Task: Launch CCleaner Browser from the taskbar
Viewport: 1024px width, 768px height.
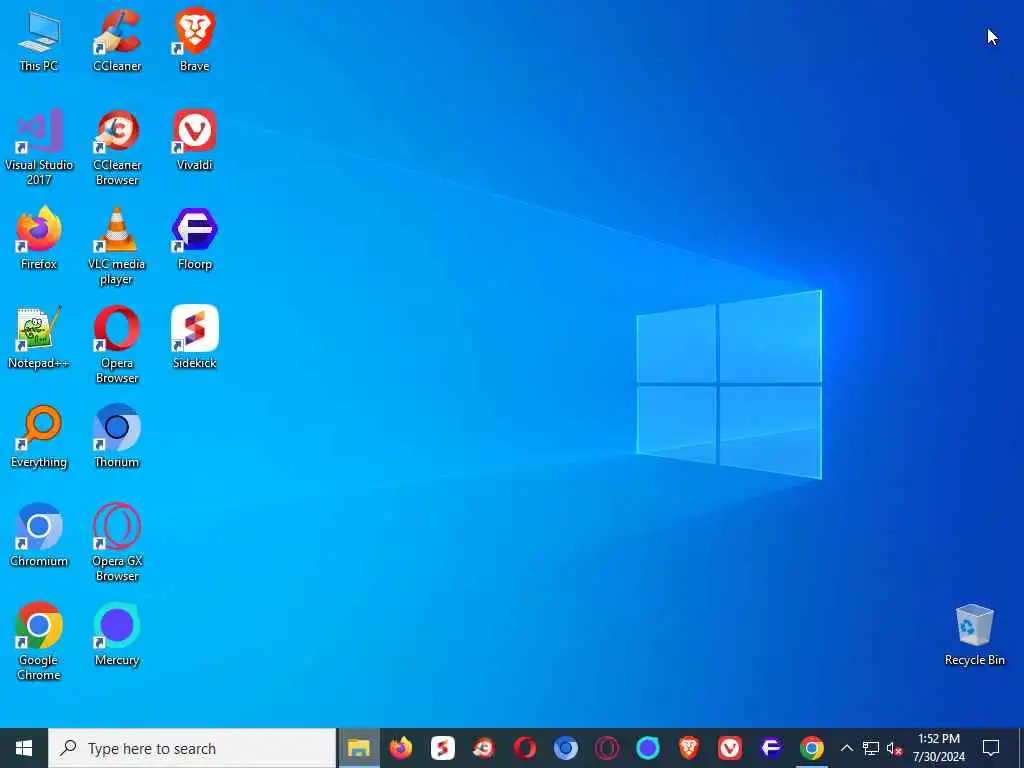Action: point(483,748)
